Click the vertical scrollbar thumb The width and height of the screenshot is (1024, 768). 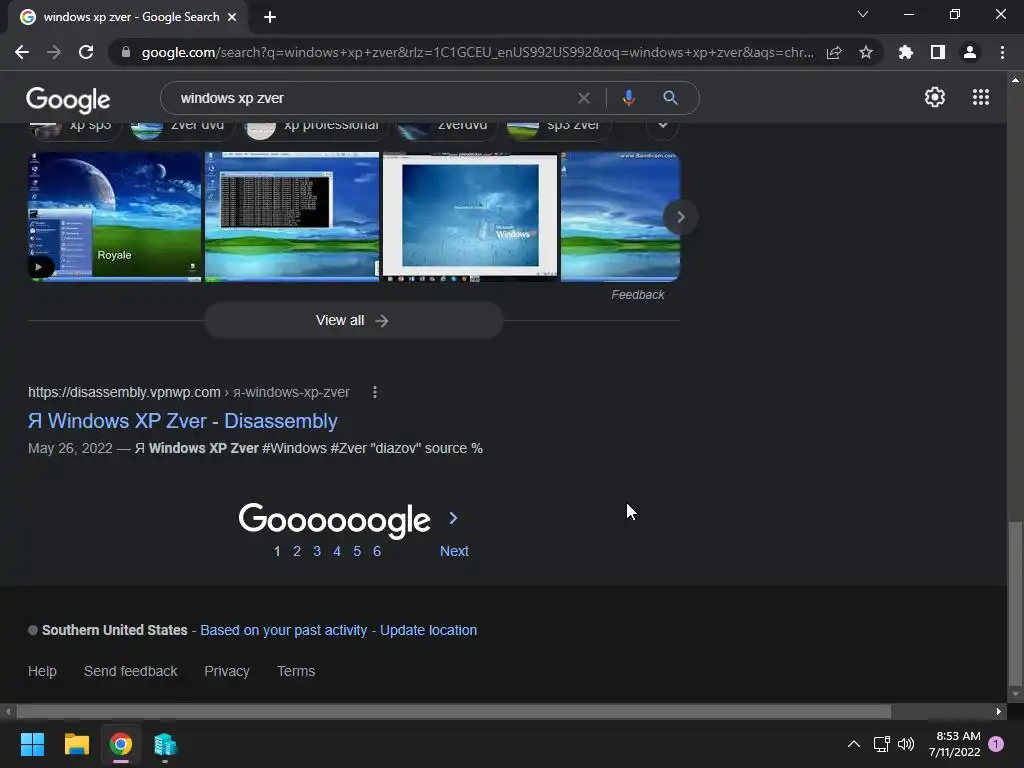(1015, 602)
